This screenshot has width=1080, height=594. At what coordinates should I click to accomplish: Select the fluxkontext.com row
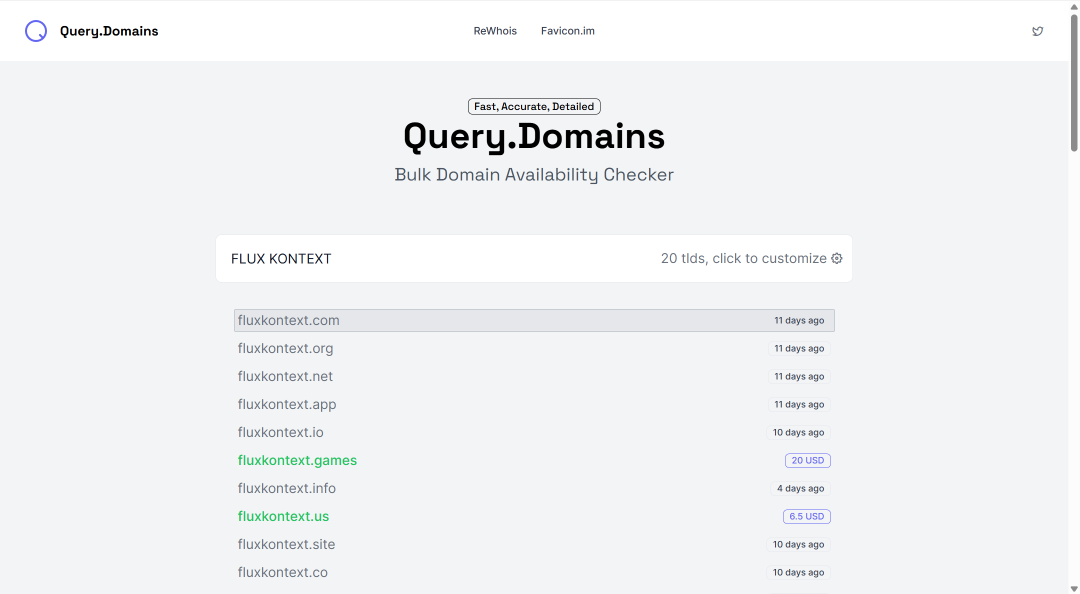(534, 320)
